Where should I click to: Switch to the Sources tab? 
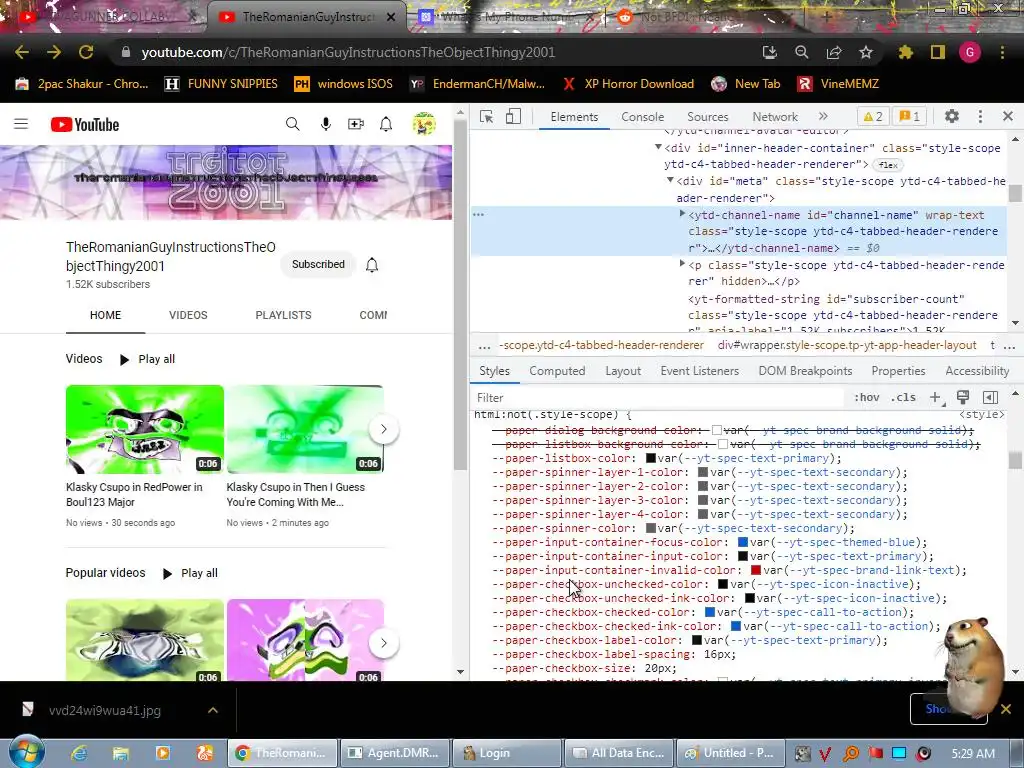pos(707,117)
